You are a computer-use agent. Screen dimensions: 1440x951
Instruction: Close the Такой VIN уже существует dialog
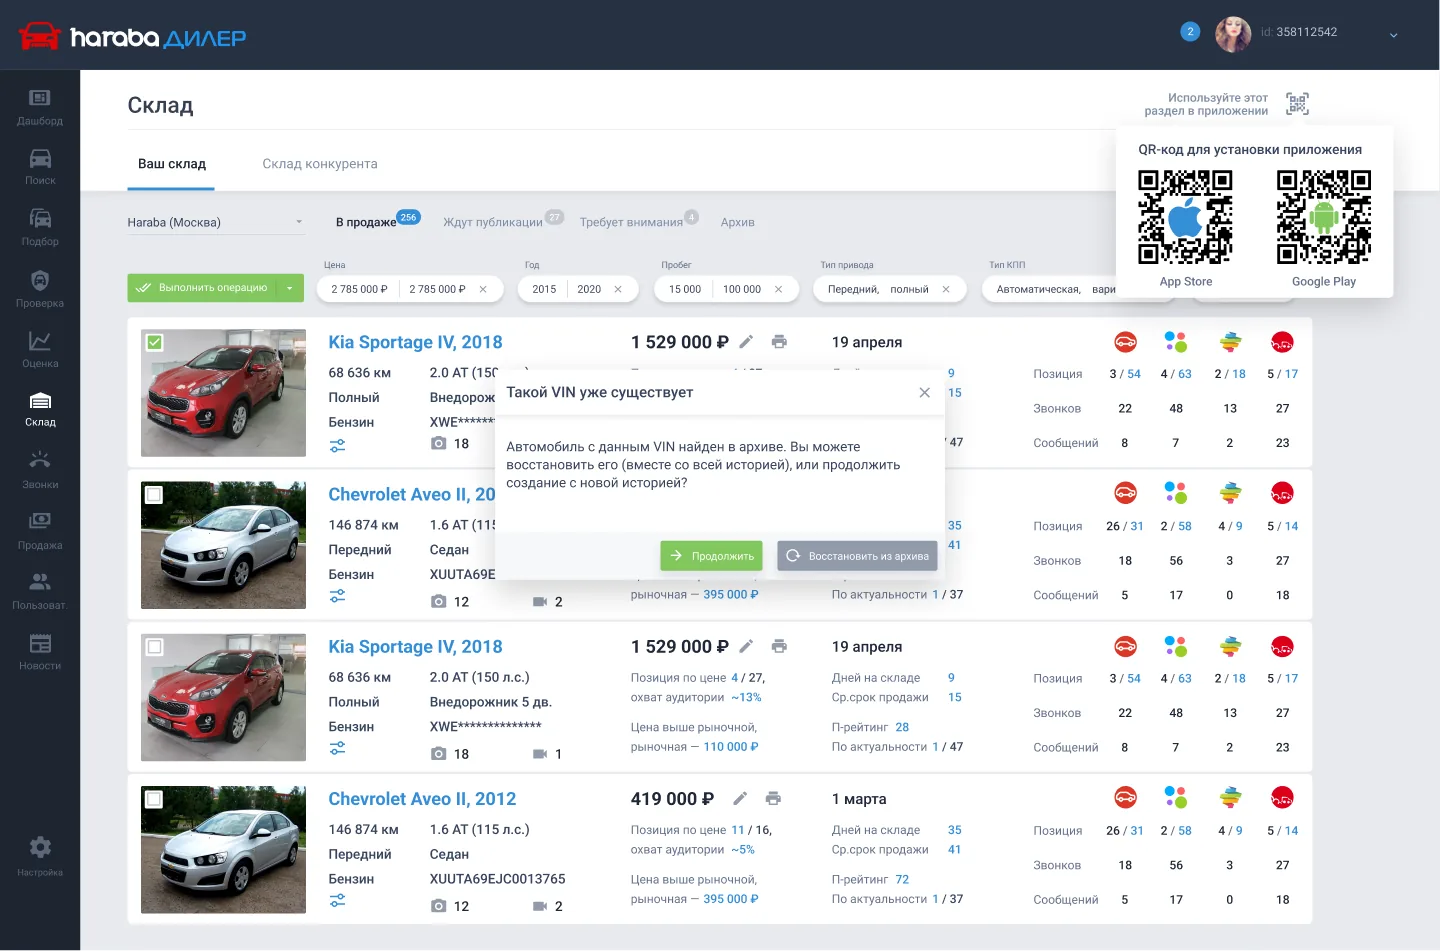coord(925,393)
